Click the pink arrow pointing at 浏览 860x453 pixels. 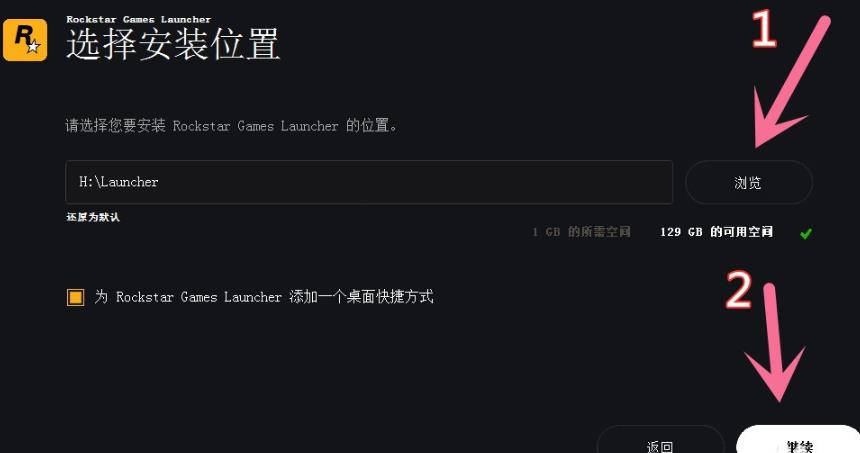(788, 81)
